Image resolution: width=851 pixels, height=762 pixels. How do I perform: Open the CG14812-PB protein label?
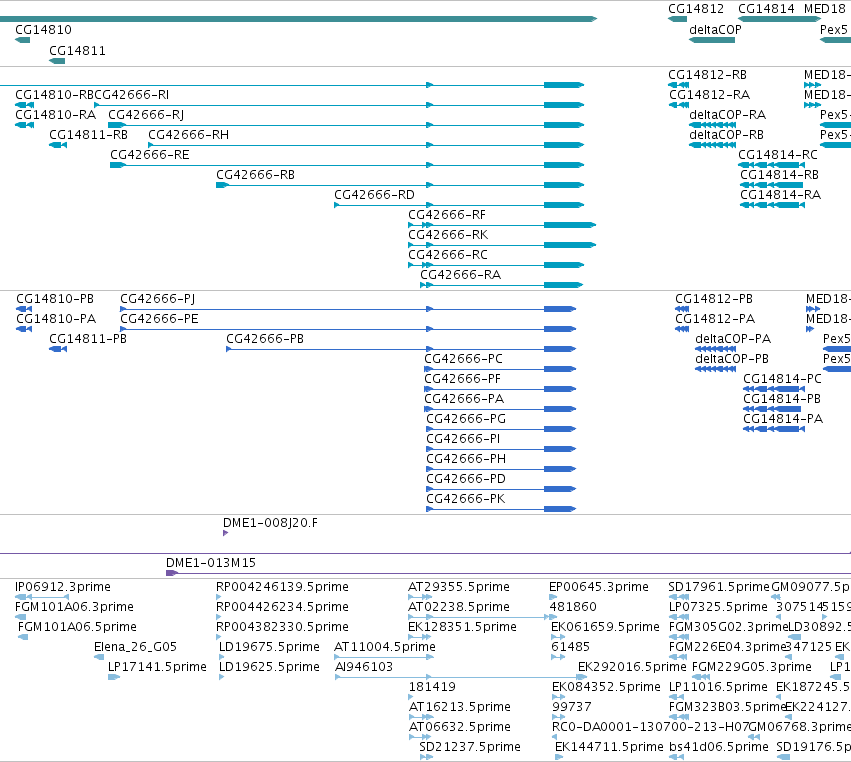point(714,300)
